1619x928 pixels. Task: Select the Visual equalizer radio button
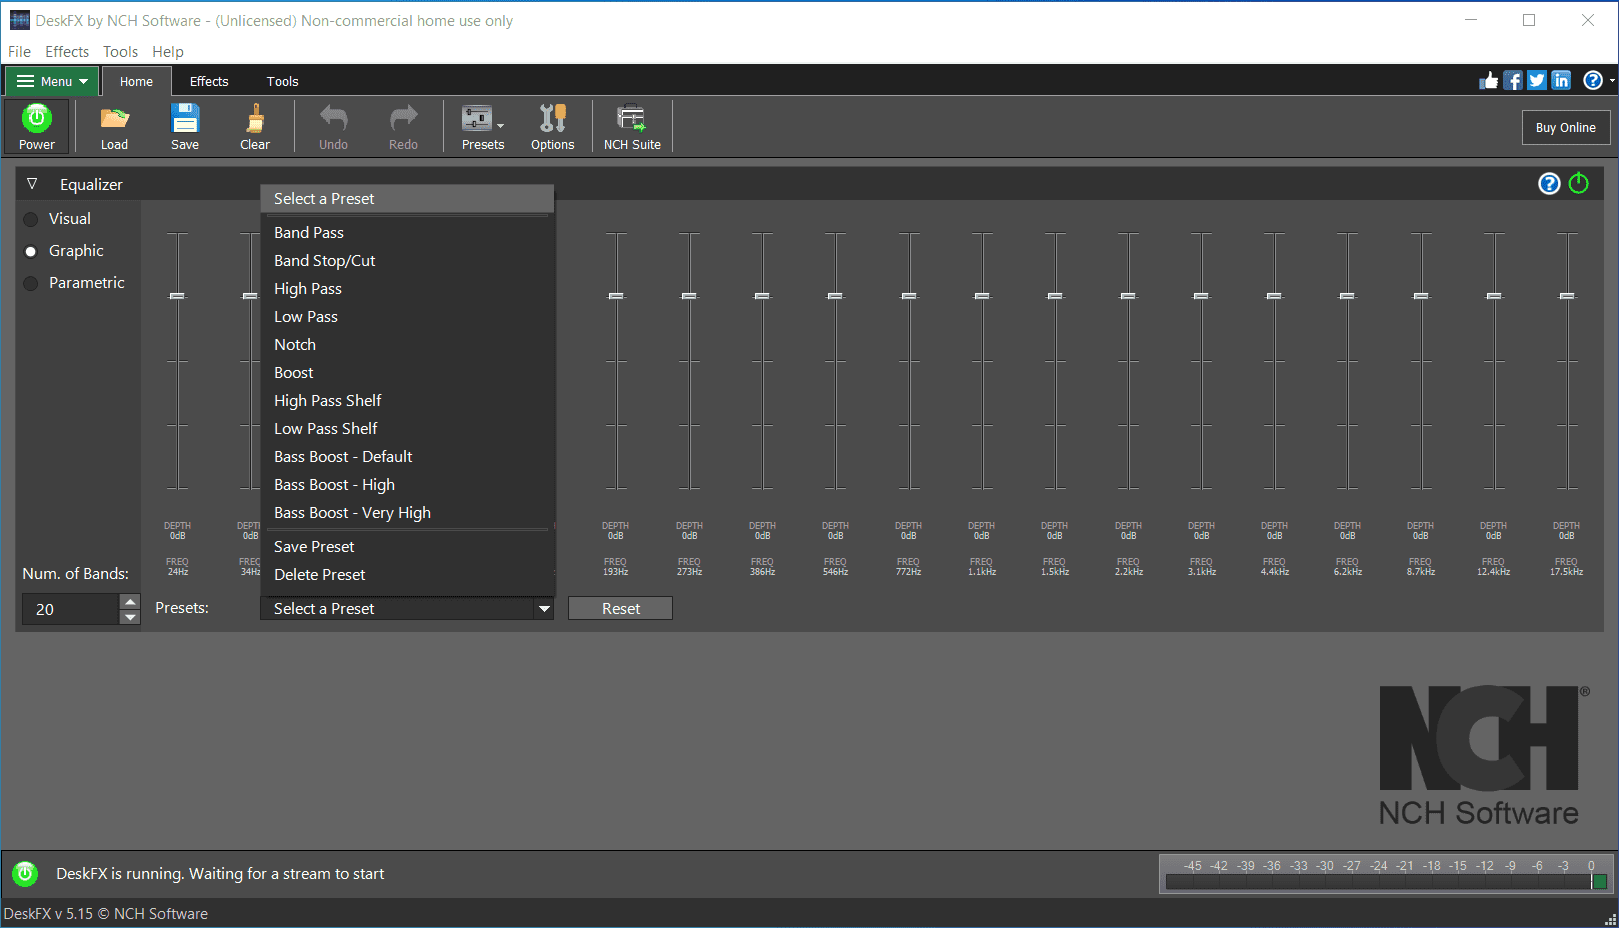point(31,219)
